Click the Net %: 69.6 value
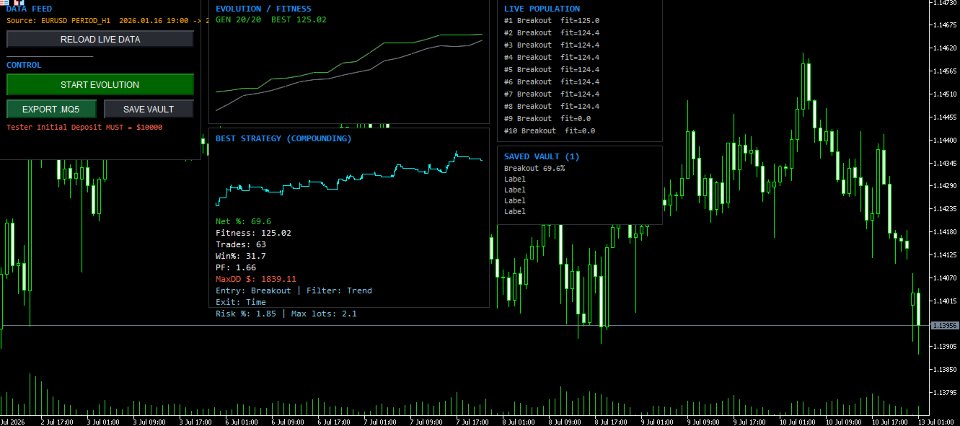Viewport: 960px width, 426px height. click(243, 221)
